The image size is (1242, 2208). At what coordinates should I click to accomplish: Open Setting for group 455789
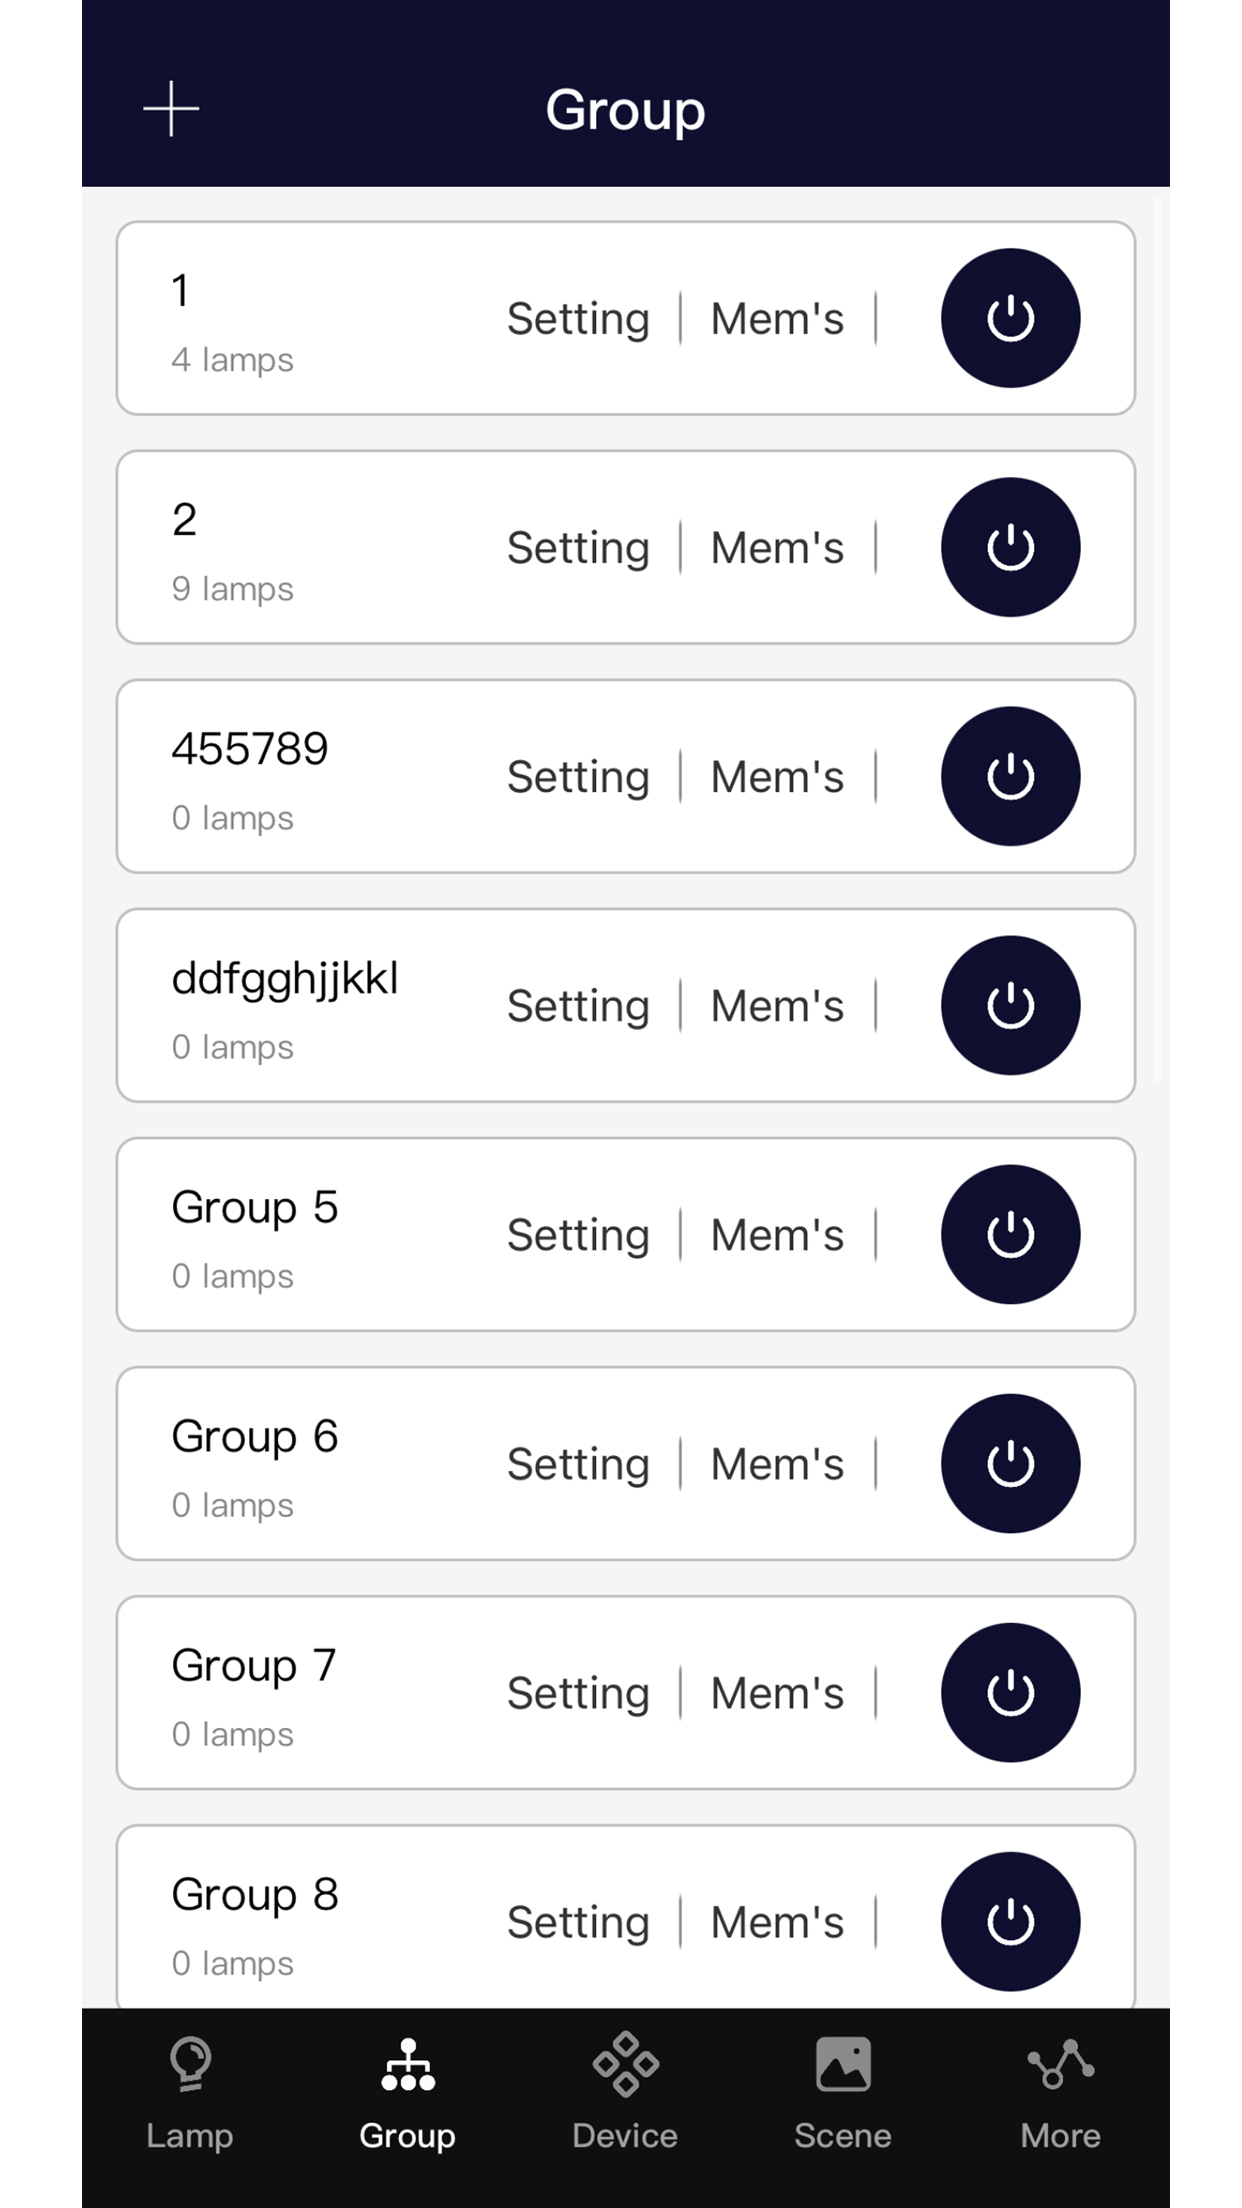pyautogui.click(x=578, y=777)
